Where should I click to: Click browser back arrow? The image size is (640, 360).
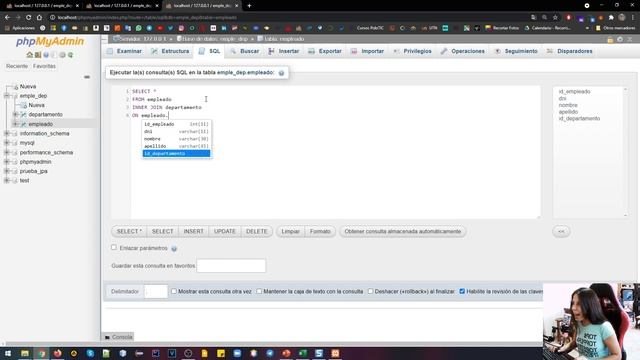pyautogui.click(x=7, y=18)
